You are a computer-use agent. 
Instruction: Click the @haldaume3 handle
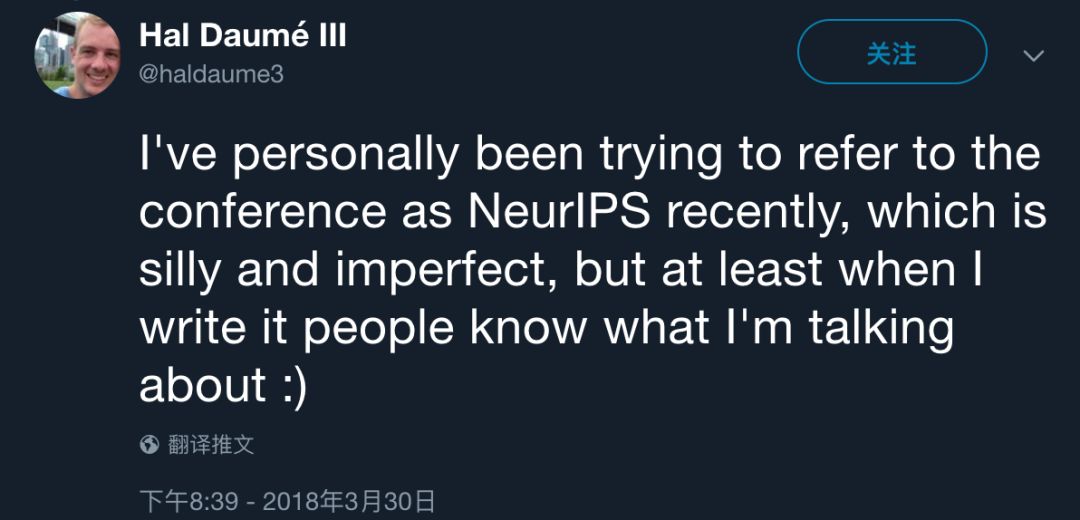coord(211,74)
